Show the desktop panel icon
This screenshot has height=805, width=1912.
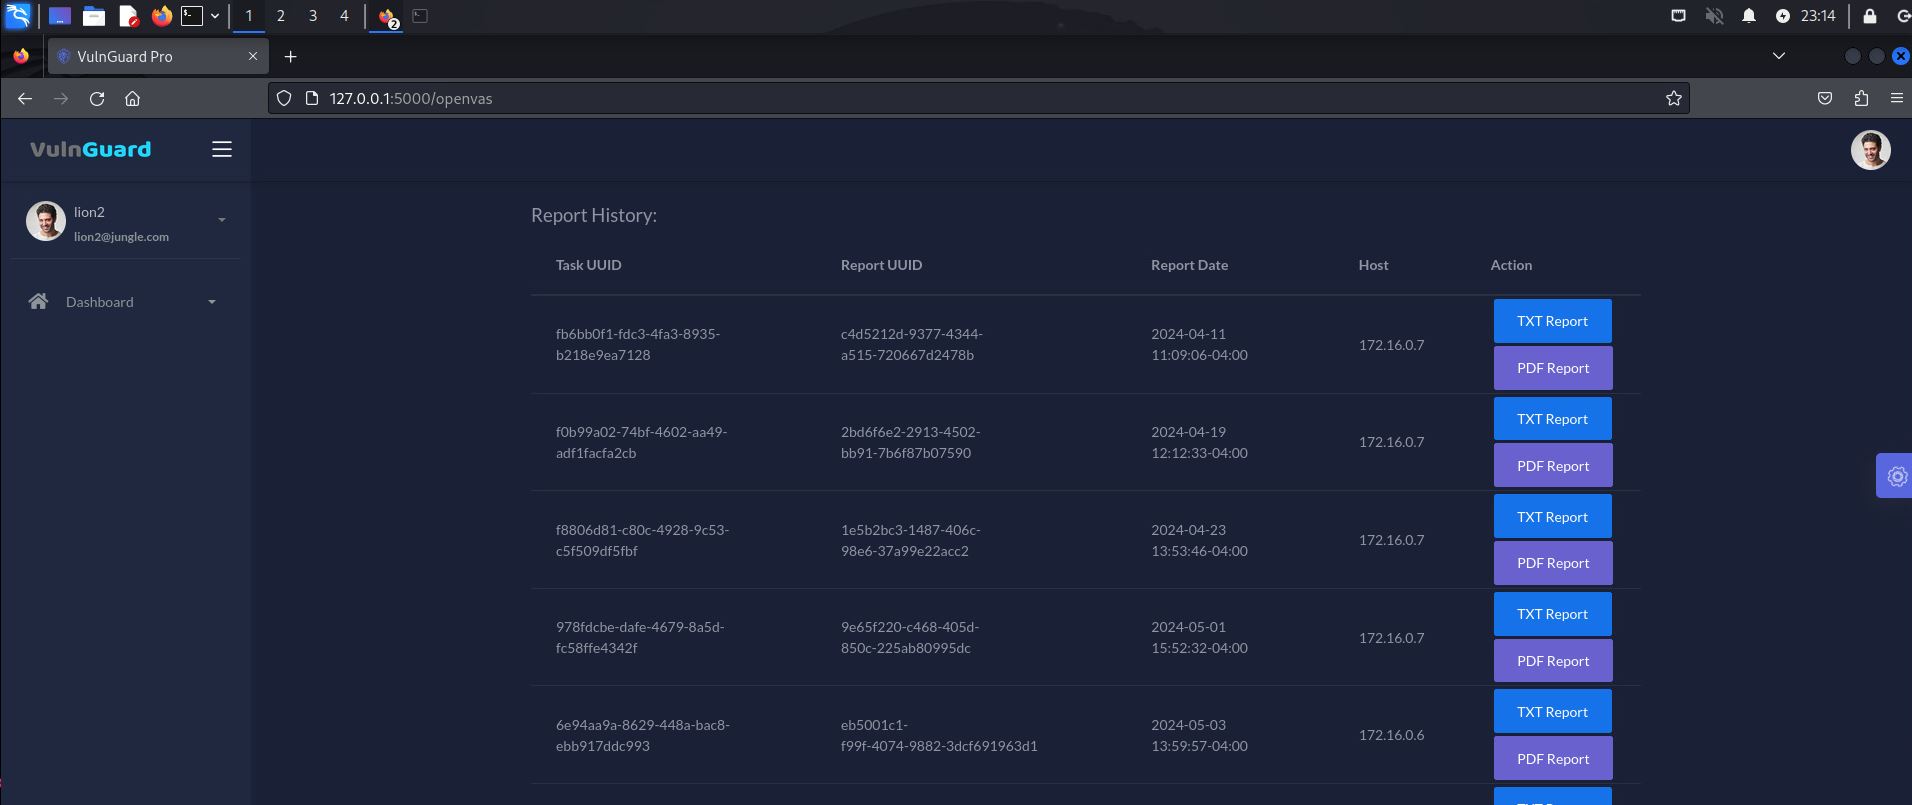pos(60,15)
